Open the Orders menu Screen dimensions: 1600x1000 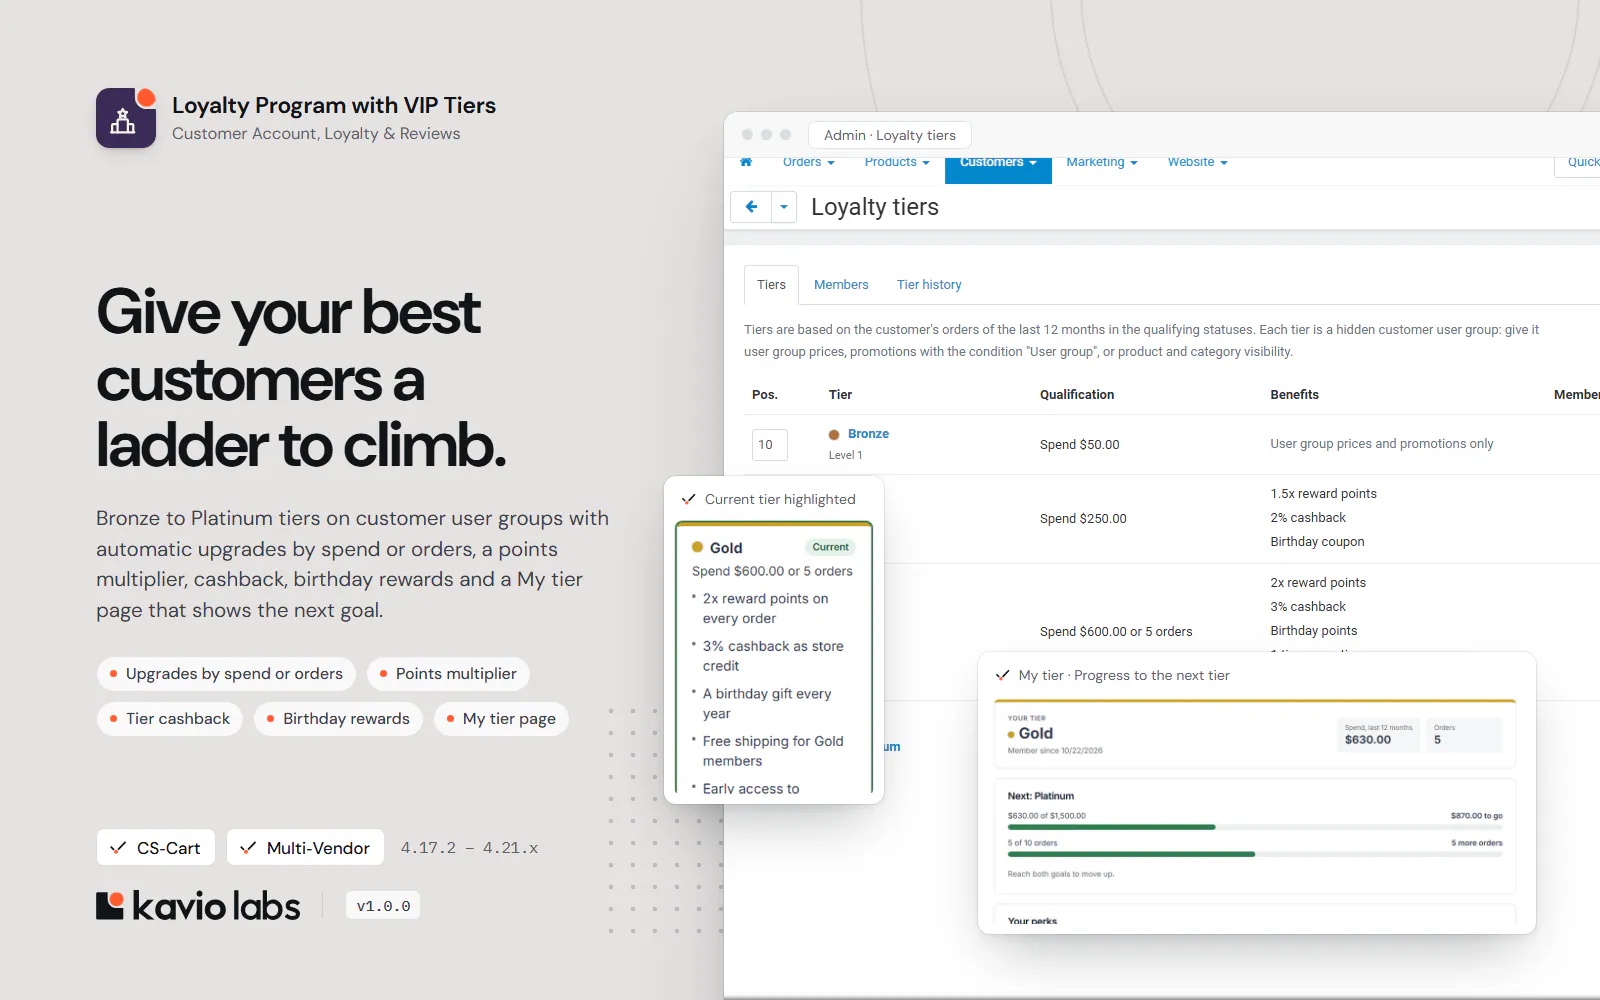coord(808,162)
